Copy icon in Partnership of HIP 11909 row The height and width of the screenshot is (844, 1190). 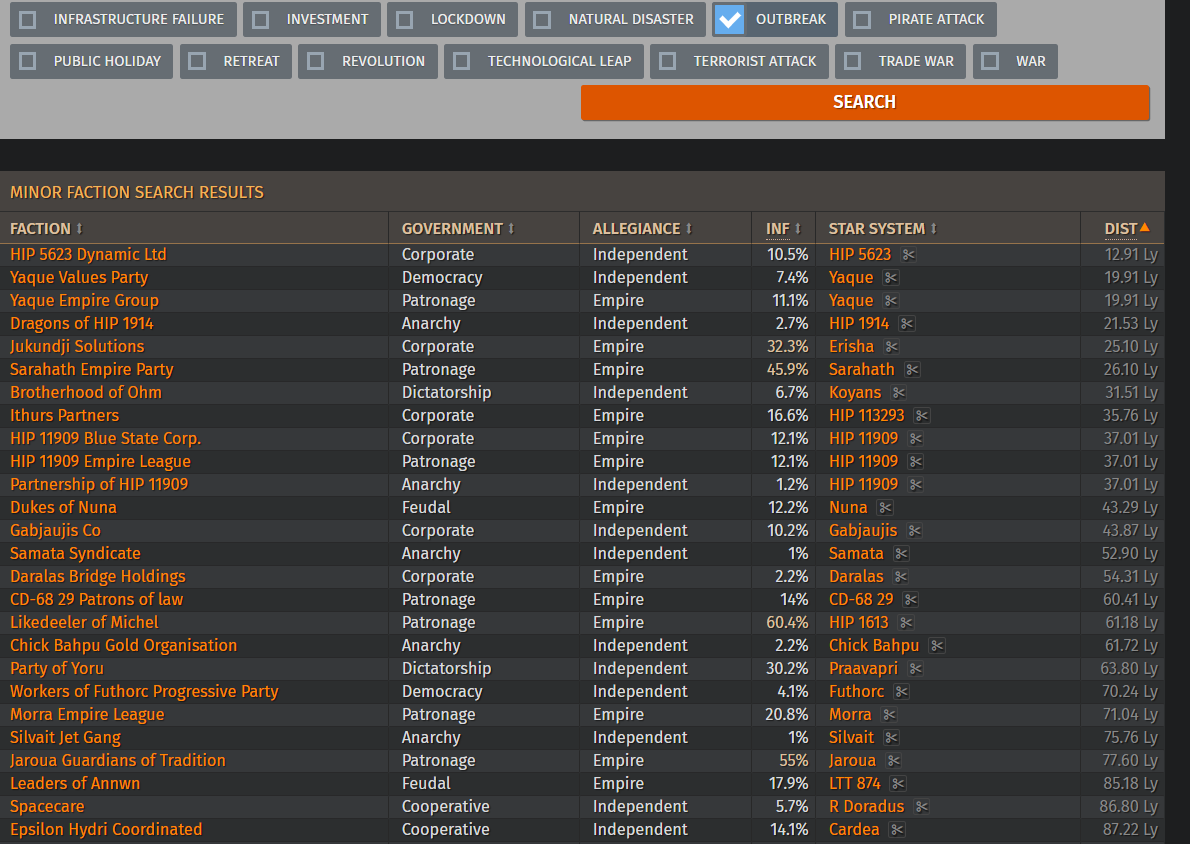[x=915, y=484]
